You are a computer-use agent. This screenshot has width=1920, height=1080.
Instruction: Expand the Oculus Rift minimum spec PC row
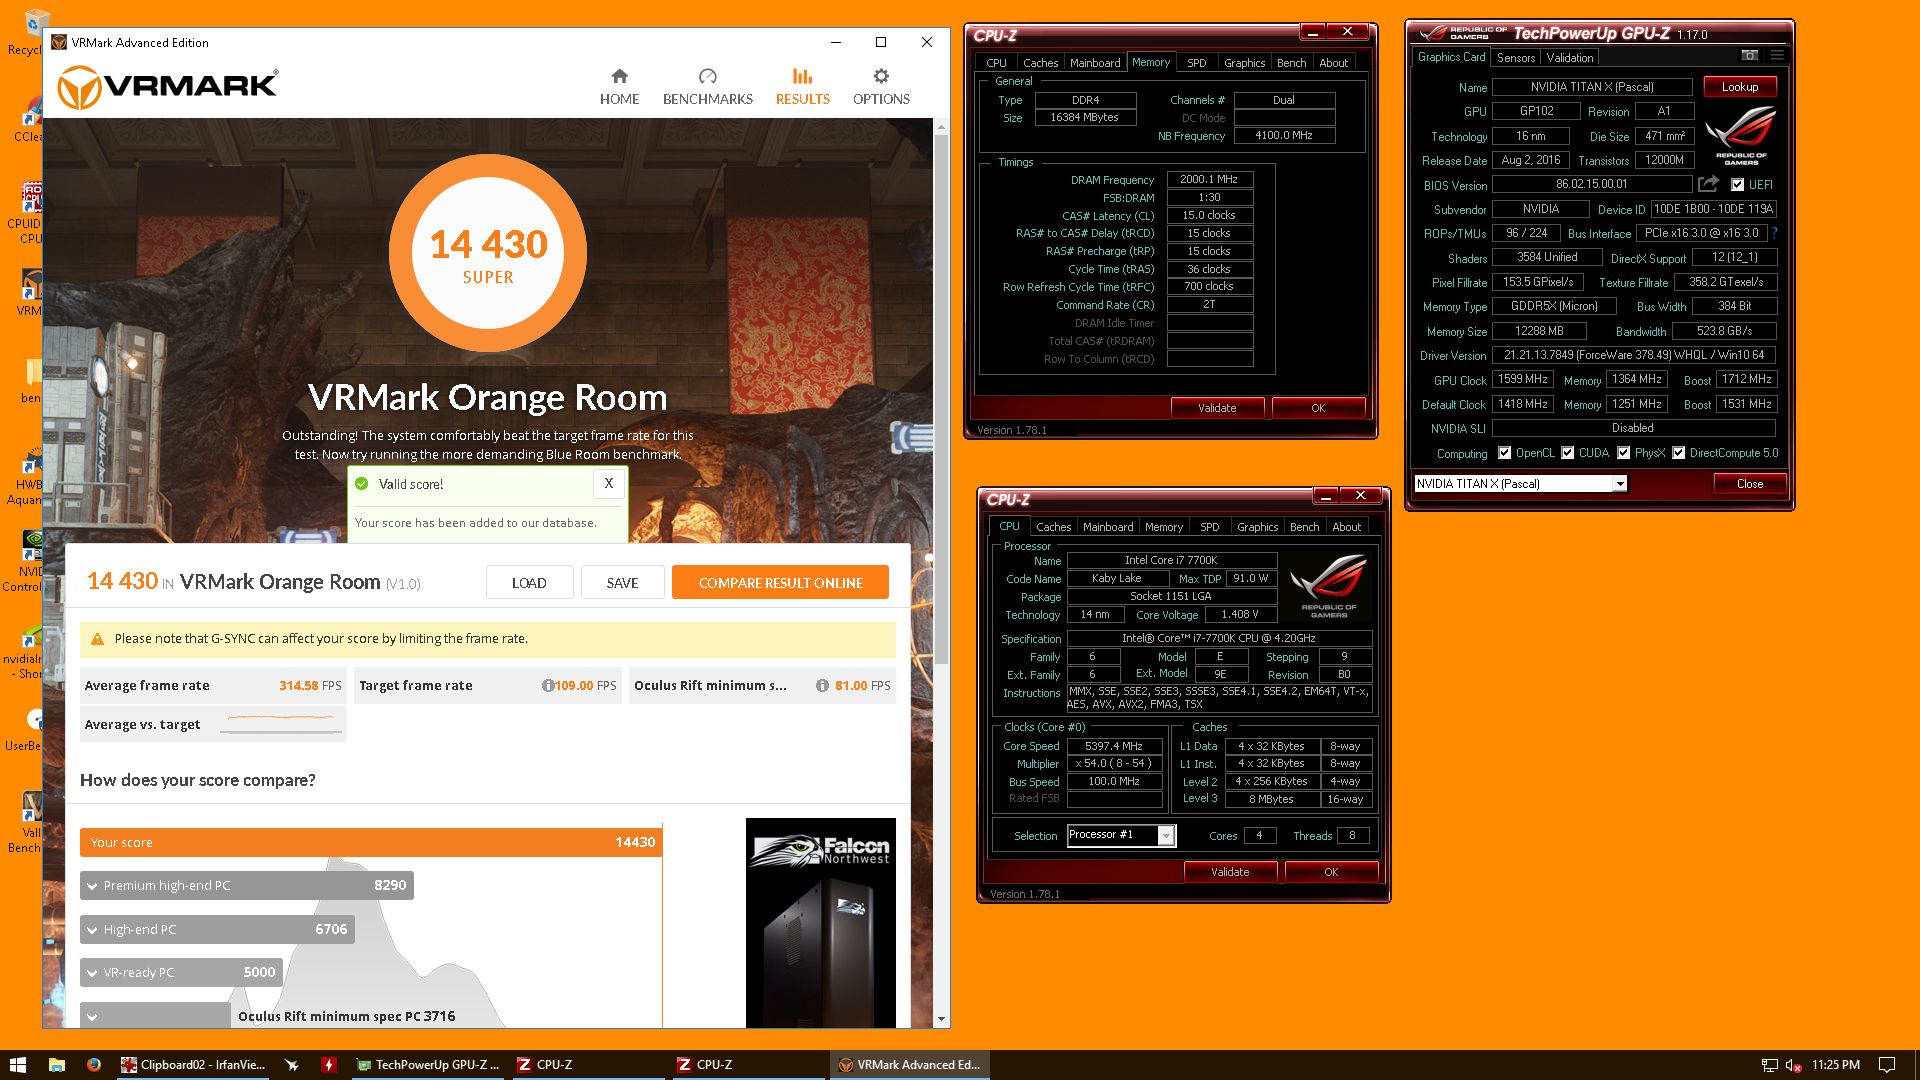155,1016
